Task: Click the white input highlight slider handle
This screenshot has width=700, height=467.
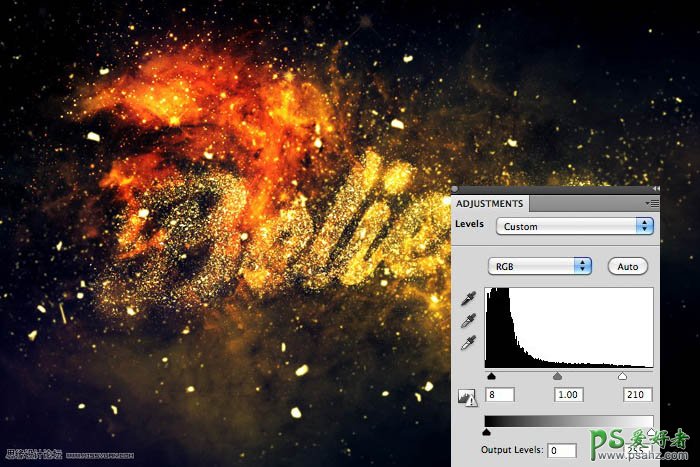Action: [622, 377]
